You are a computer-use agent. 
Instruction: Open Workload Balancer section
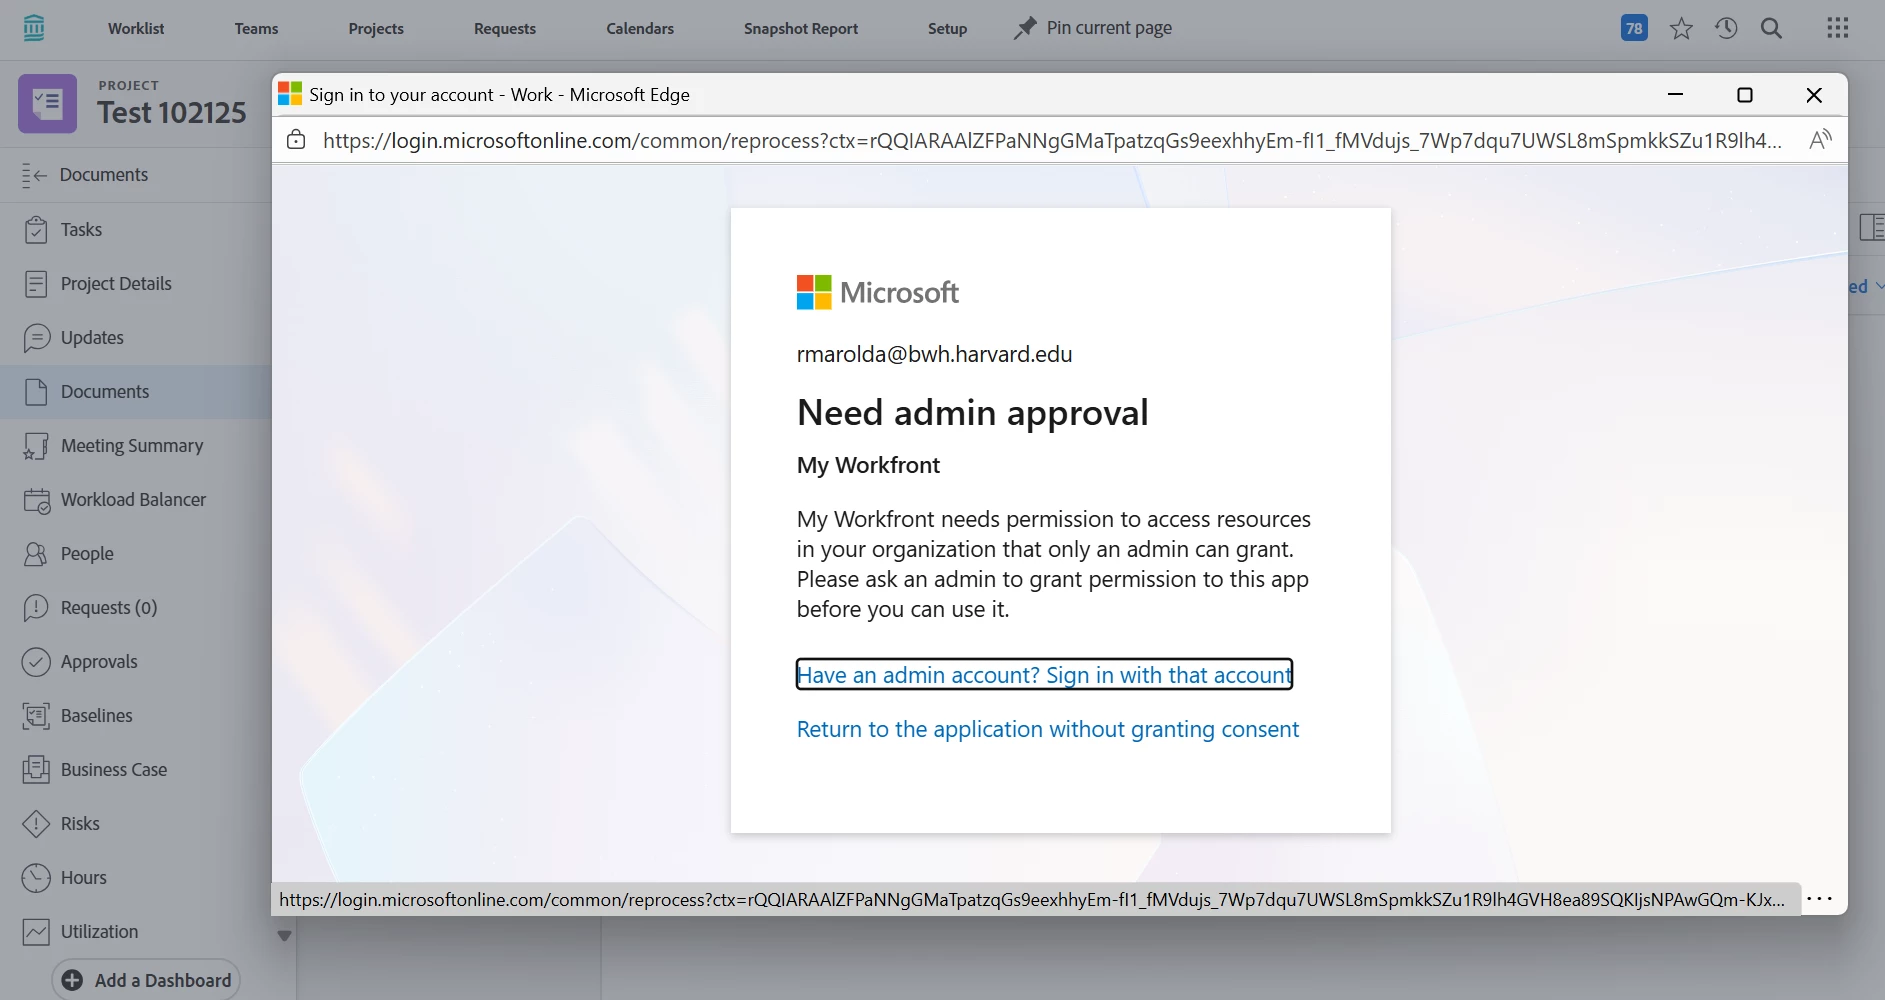133,500
